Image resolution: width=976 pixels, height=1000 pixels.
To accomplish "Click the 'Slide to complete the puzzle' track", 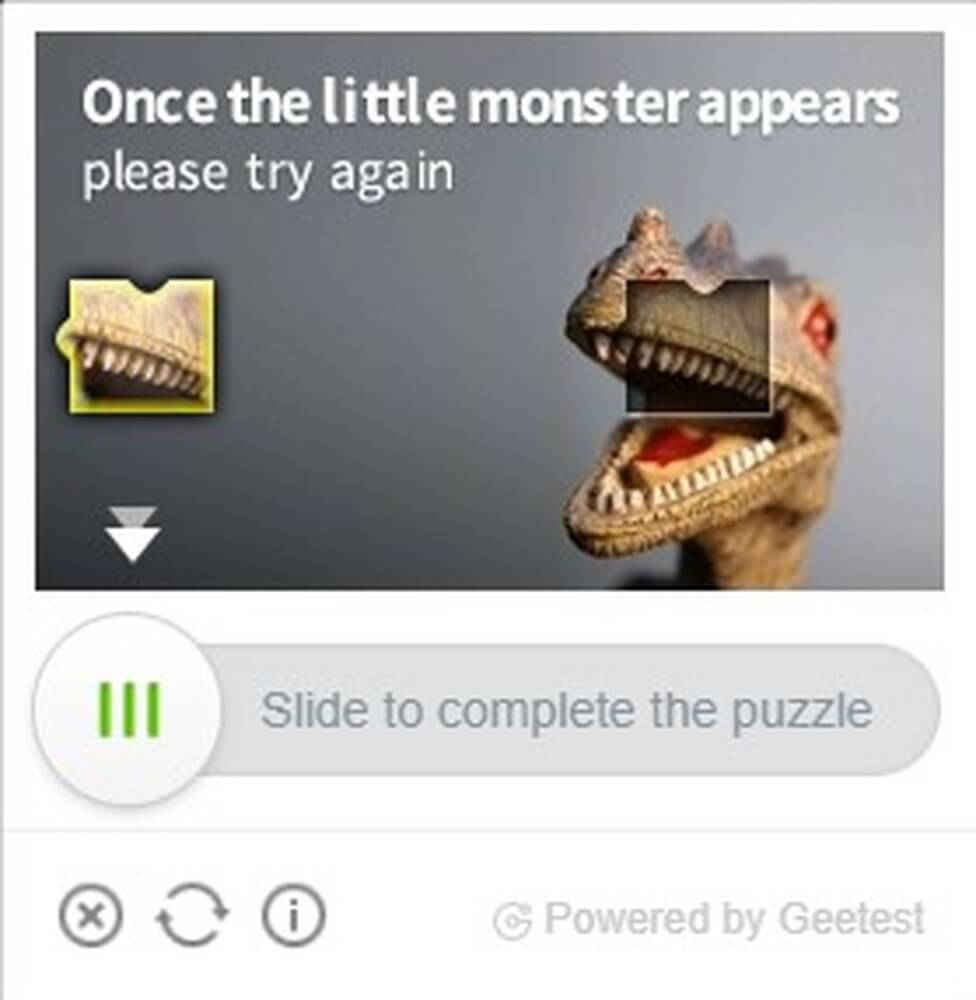I will 568,710.
